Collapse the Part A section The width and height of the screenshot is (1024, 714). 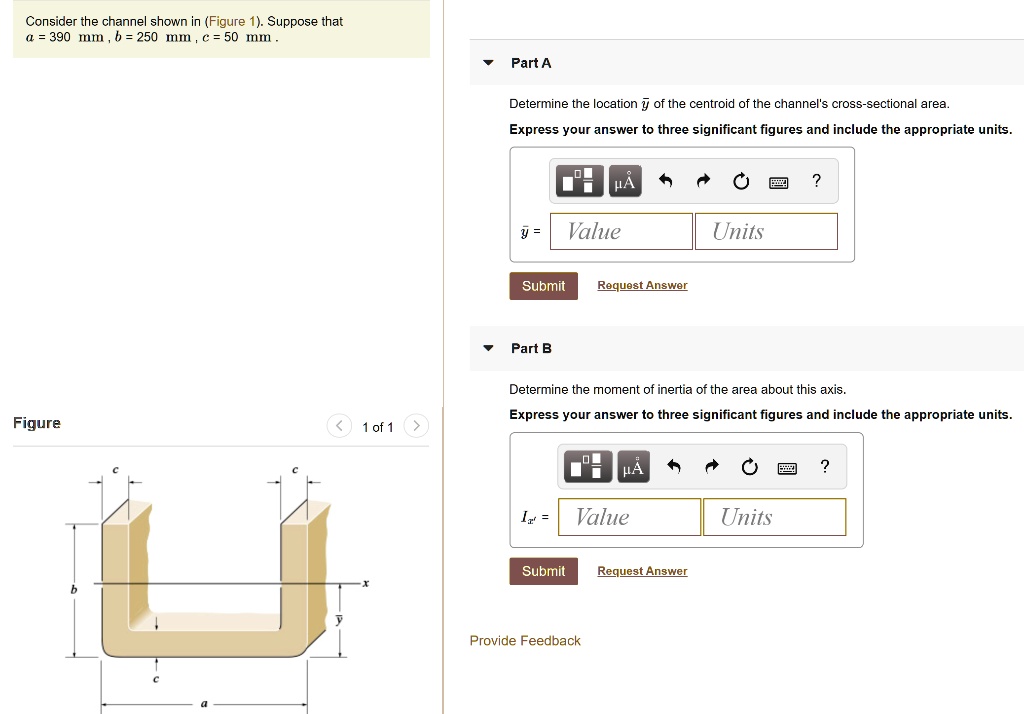487,62
